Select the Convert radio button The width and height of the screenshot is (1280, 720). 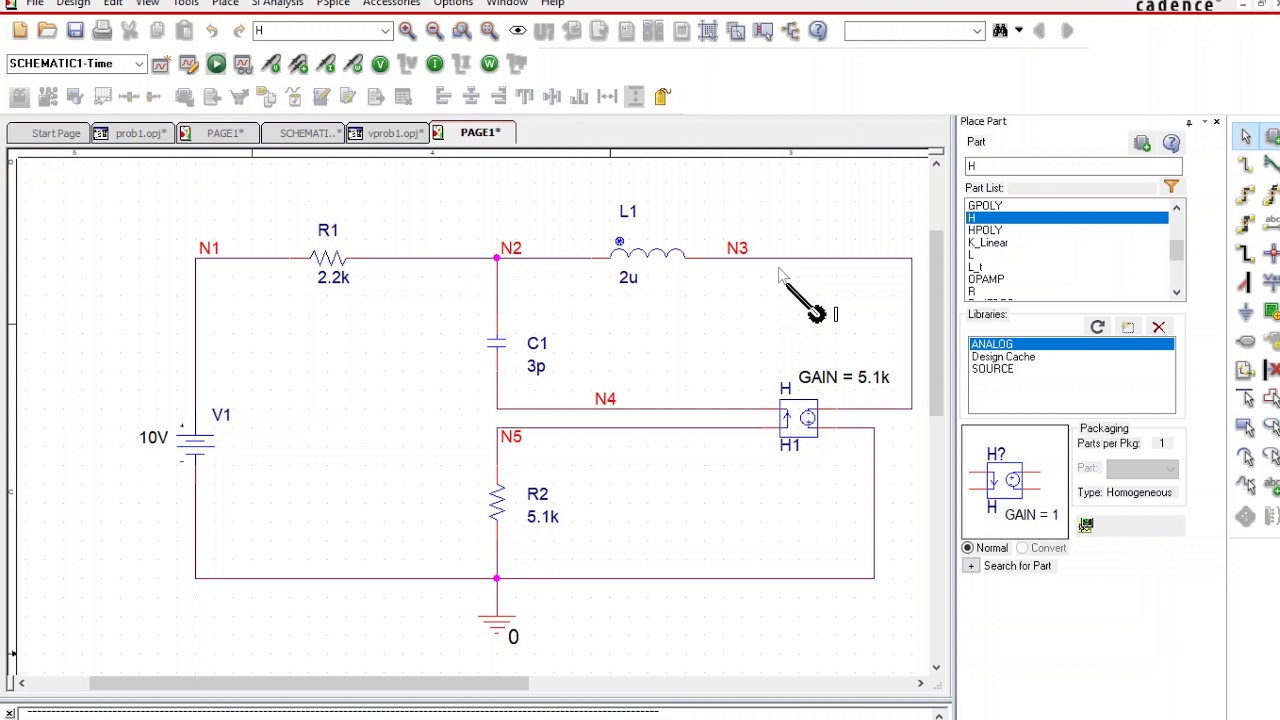pos(1022,548)
